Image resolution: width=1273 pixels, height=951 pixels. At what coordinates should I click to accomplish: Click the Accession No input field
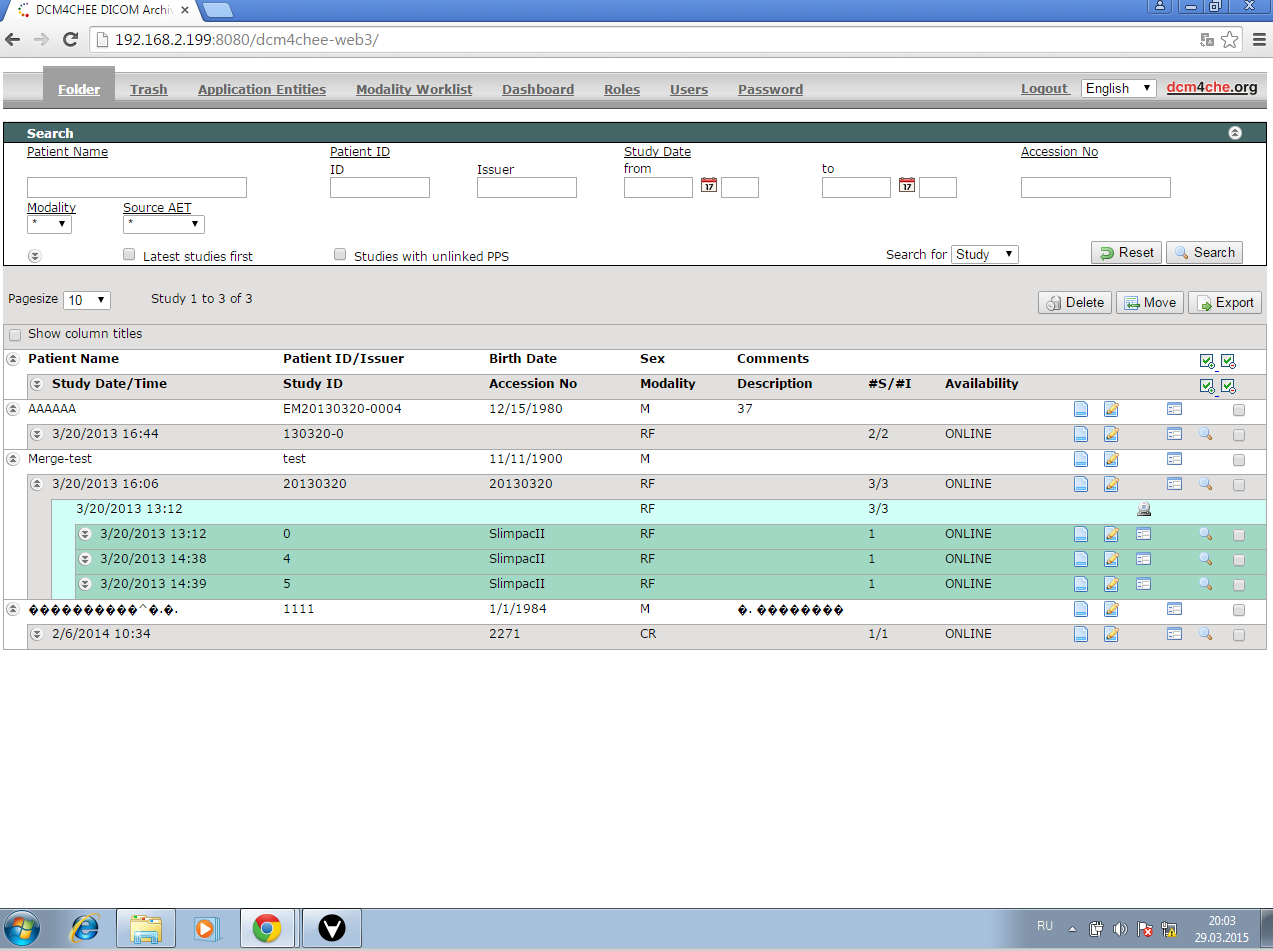point(1095,188)
